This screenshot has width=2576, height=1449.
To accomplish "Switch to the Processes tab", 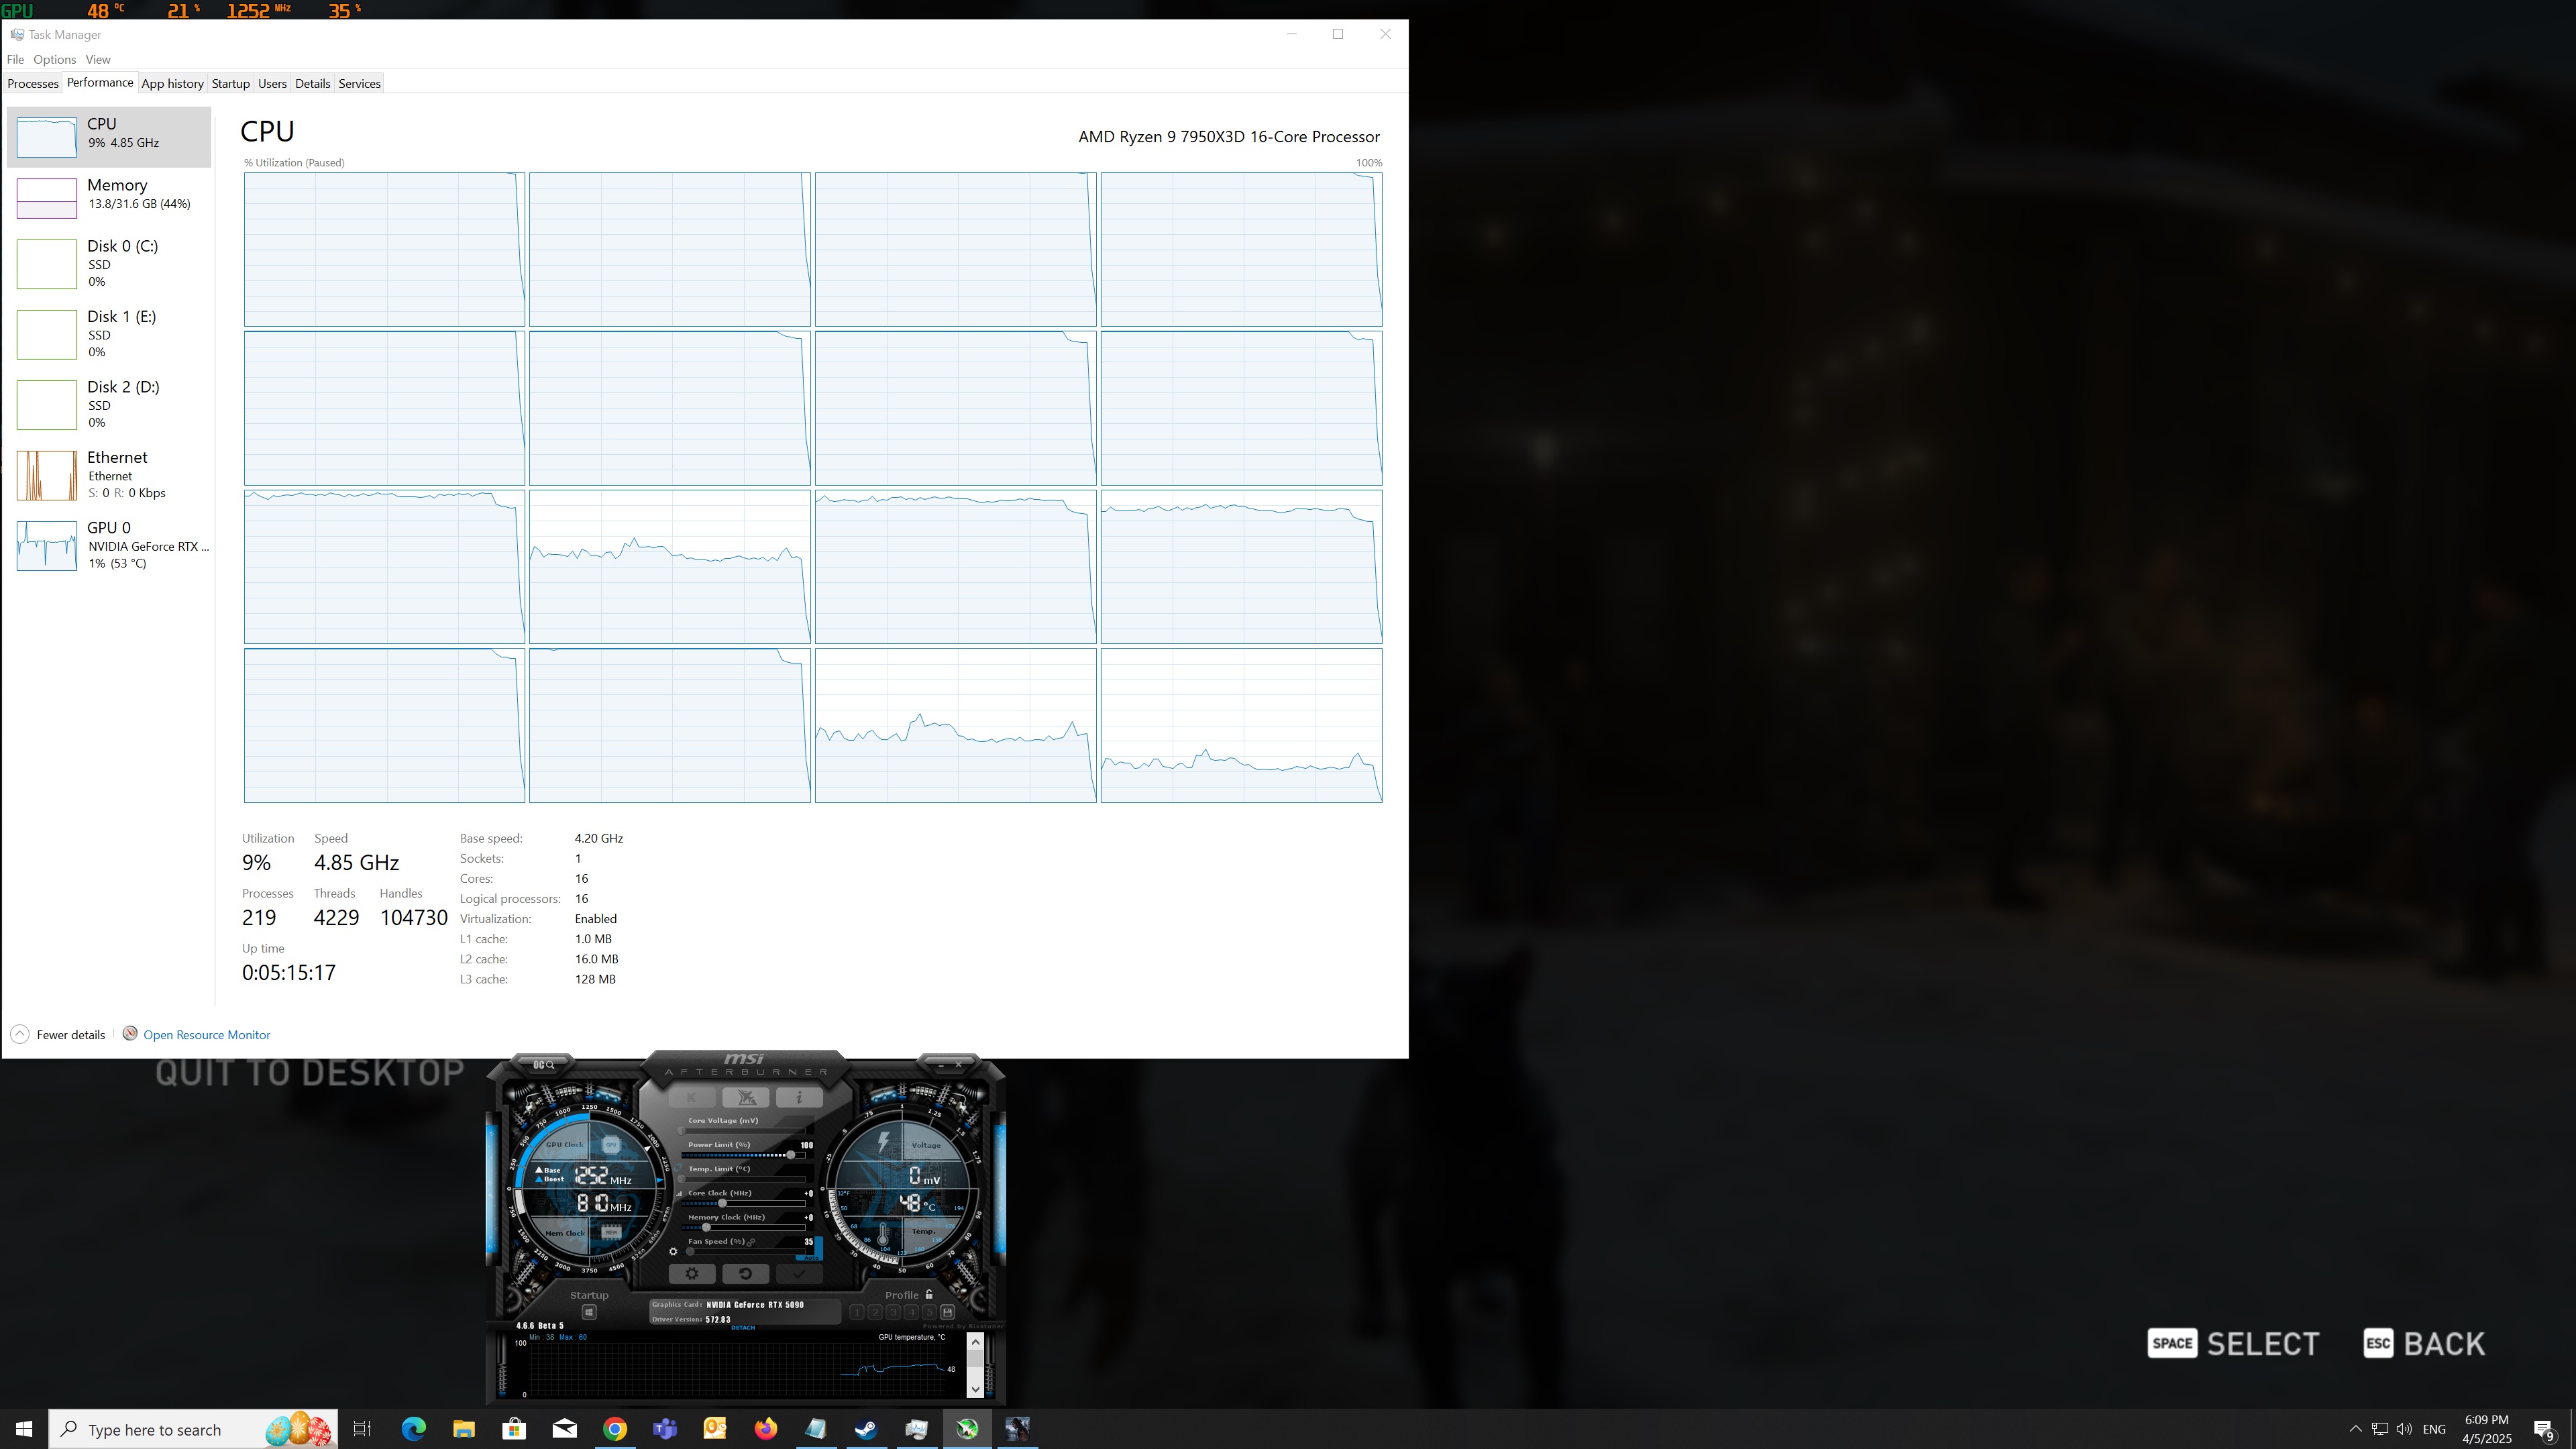I will (33, 83).
